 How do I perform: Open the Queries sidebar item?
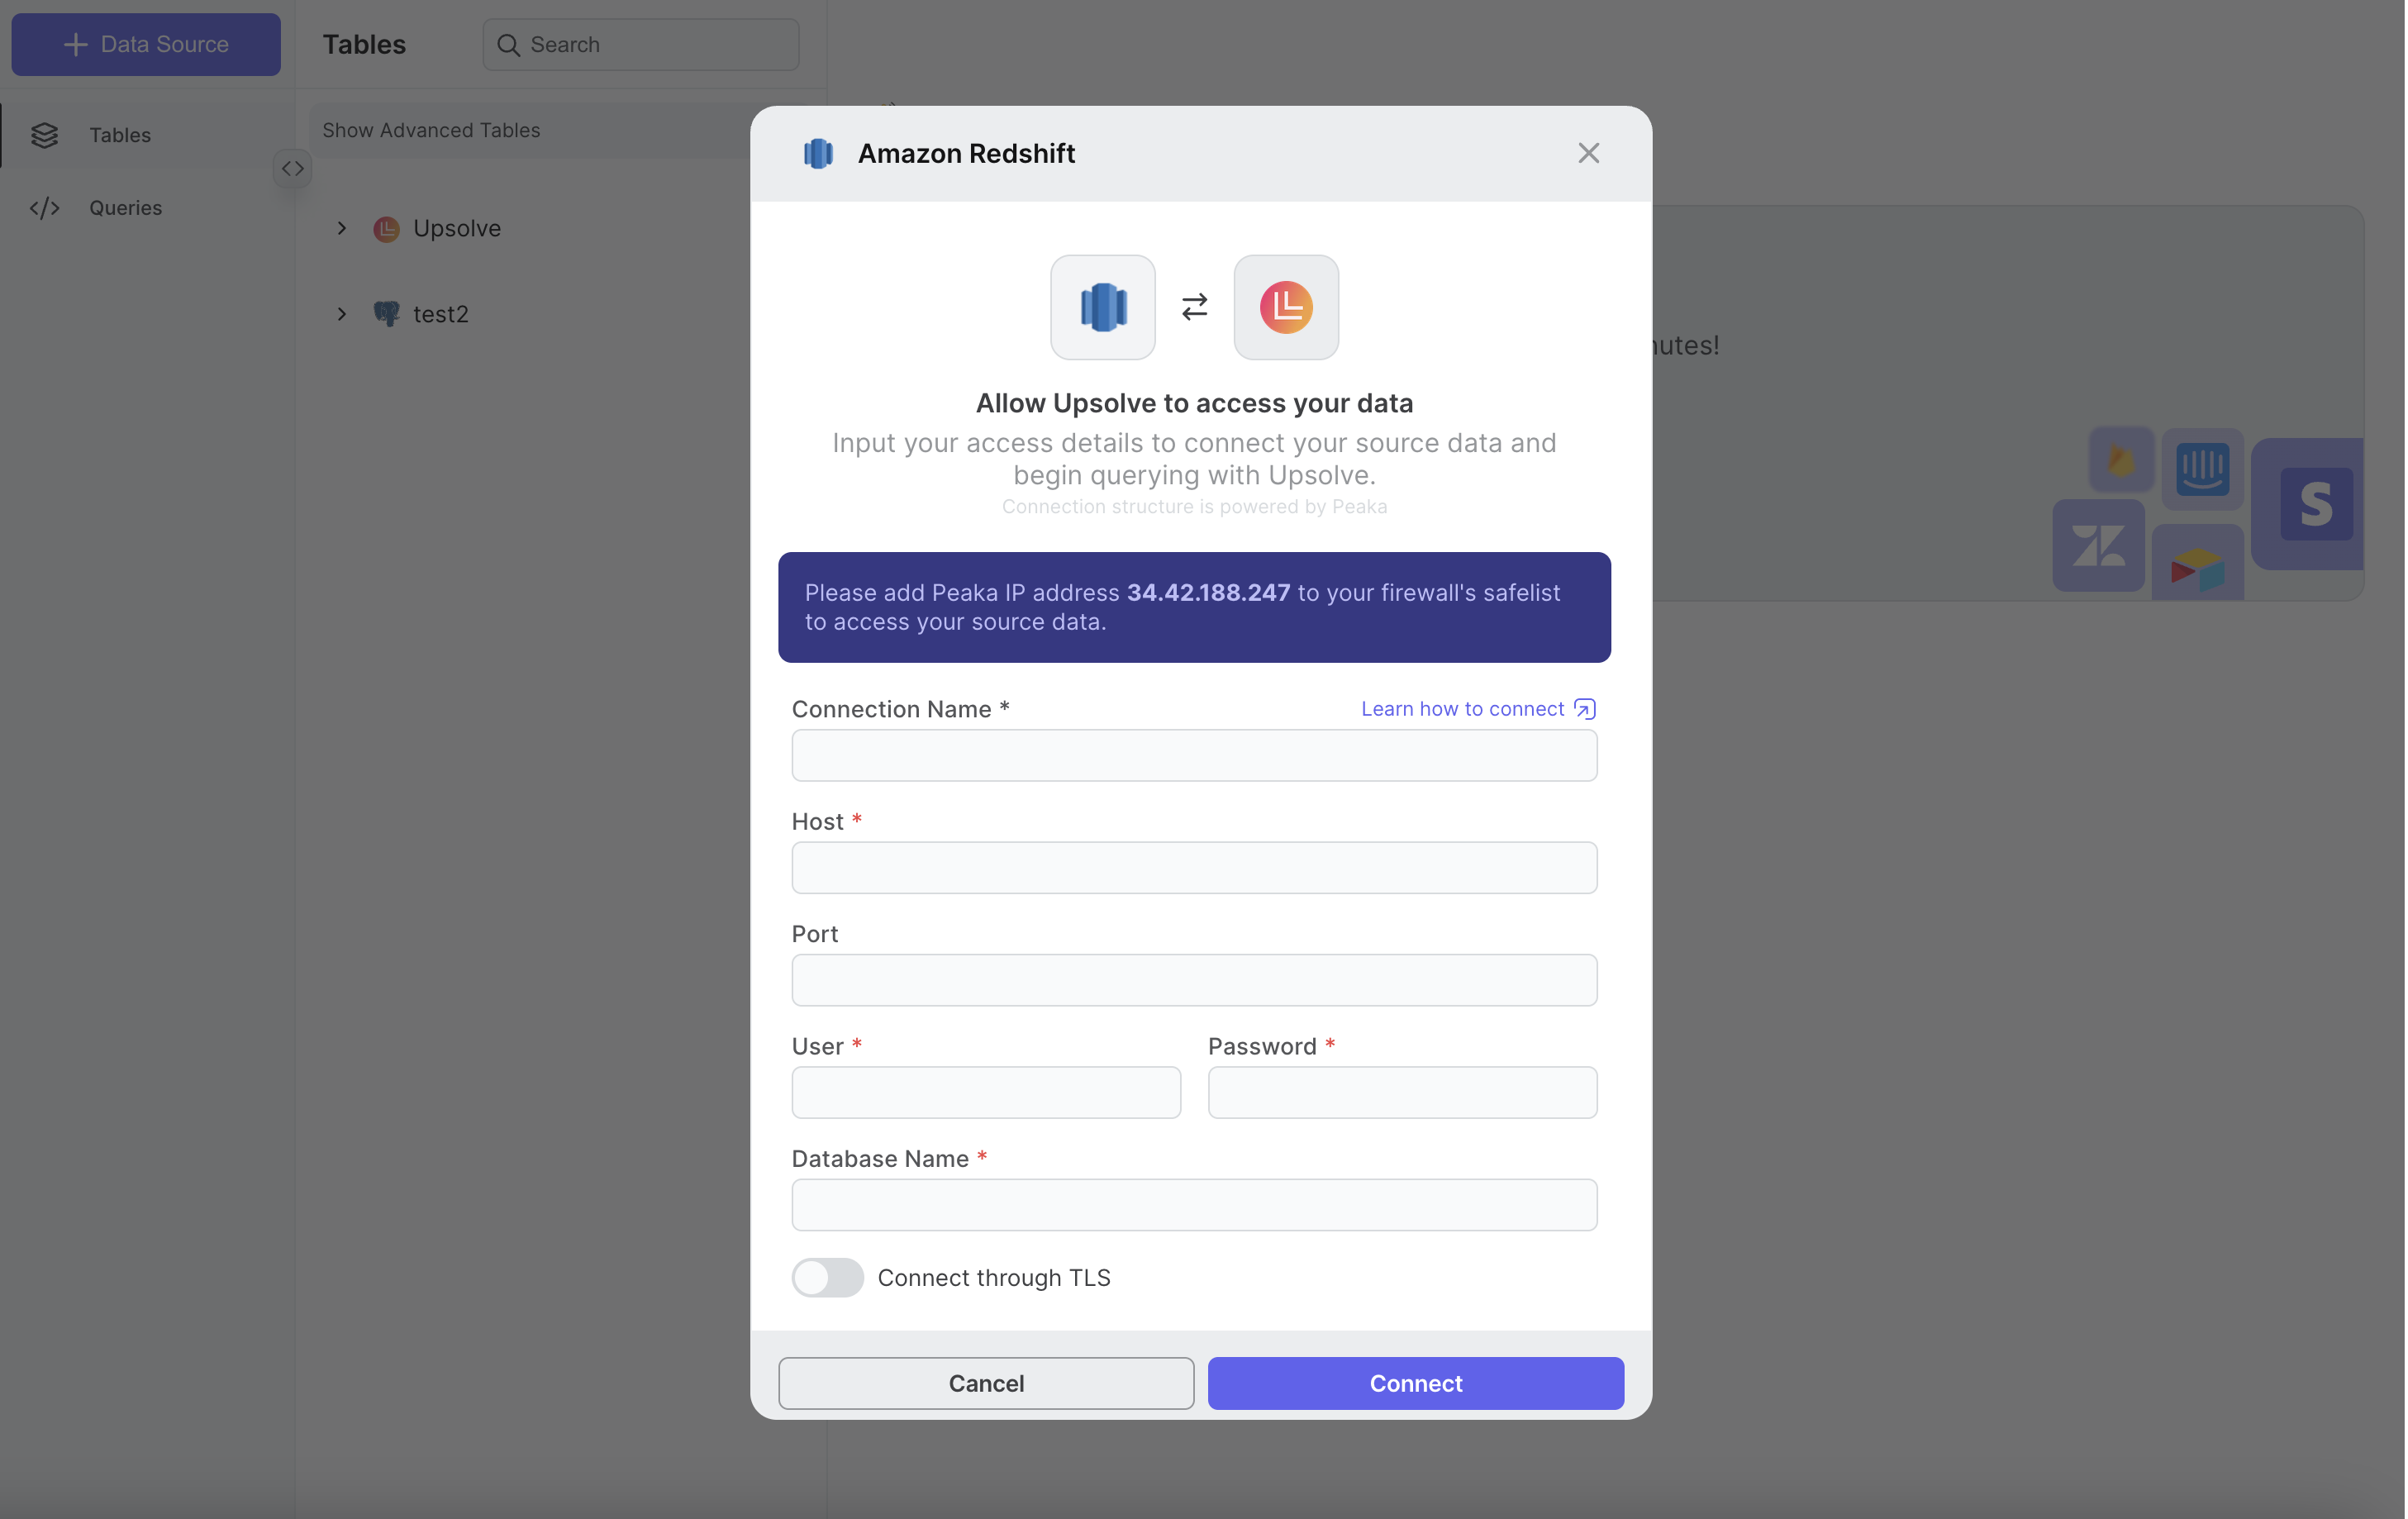point(125,208)
